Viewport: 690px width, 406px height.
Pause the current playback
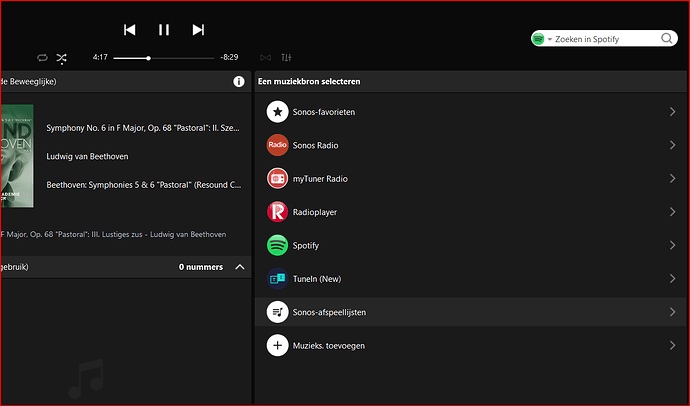(x=164, y=30)
